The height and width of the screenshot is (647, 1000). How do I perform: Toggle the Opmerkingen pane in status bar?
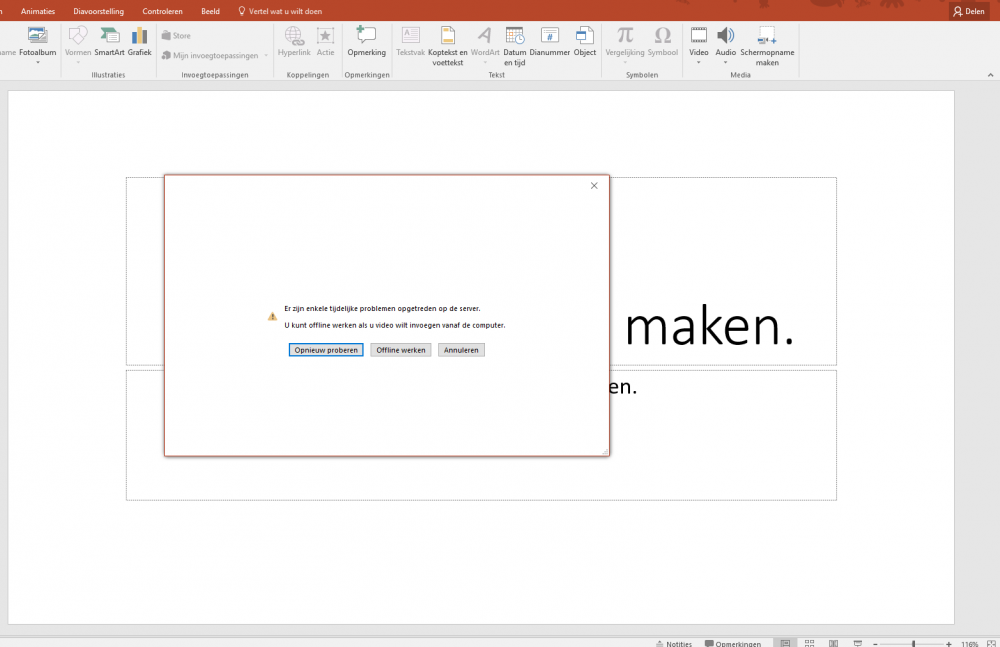point(733,643)
